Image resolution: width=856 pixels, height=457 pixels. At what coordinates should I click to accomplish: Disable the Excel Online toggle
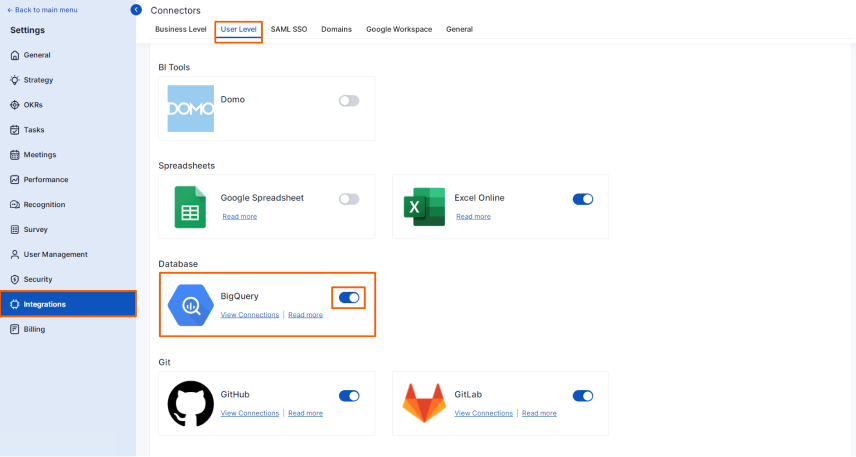pos(582,199)
